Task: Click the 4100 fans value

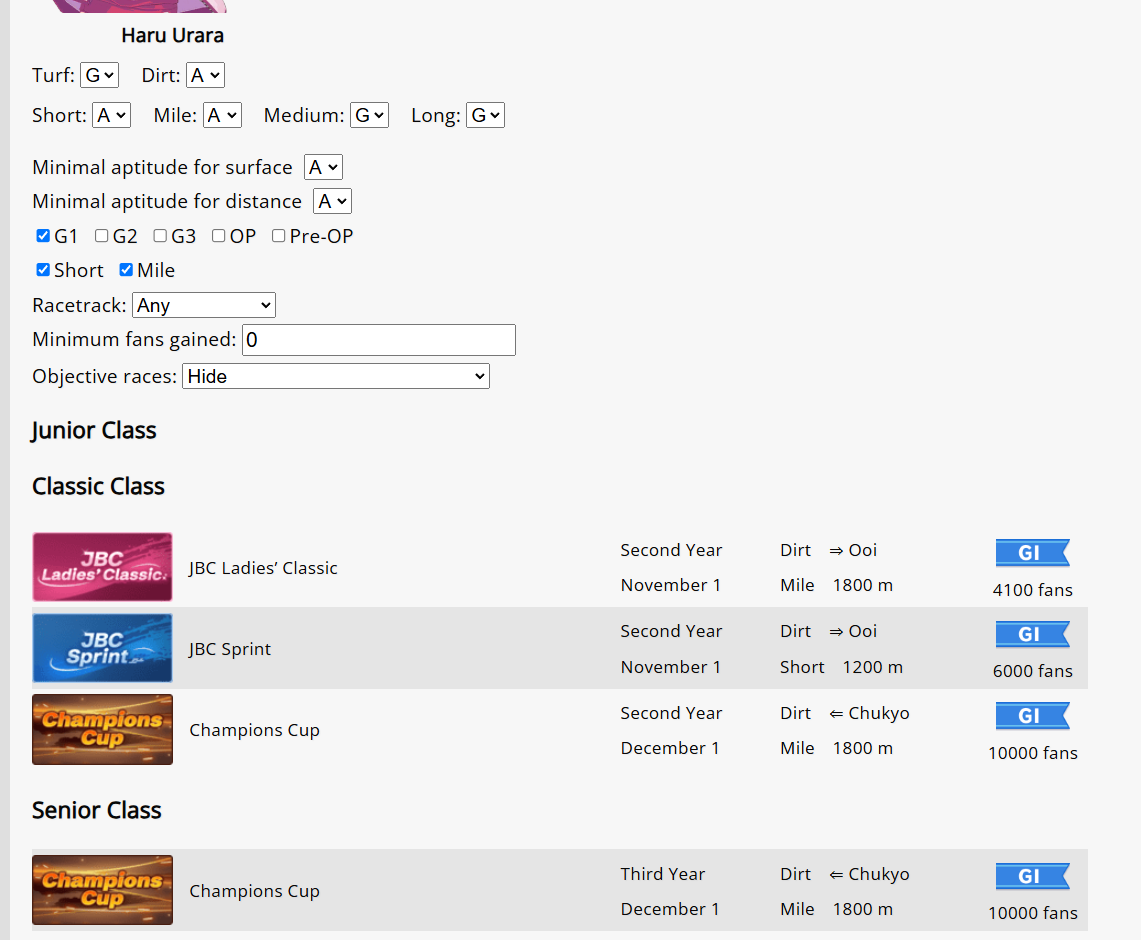Action: (x=1033, y=590)
